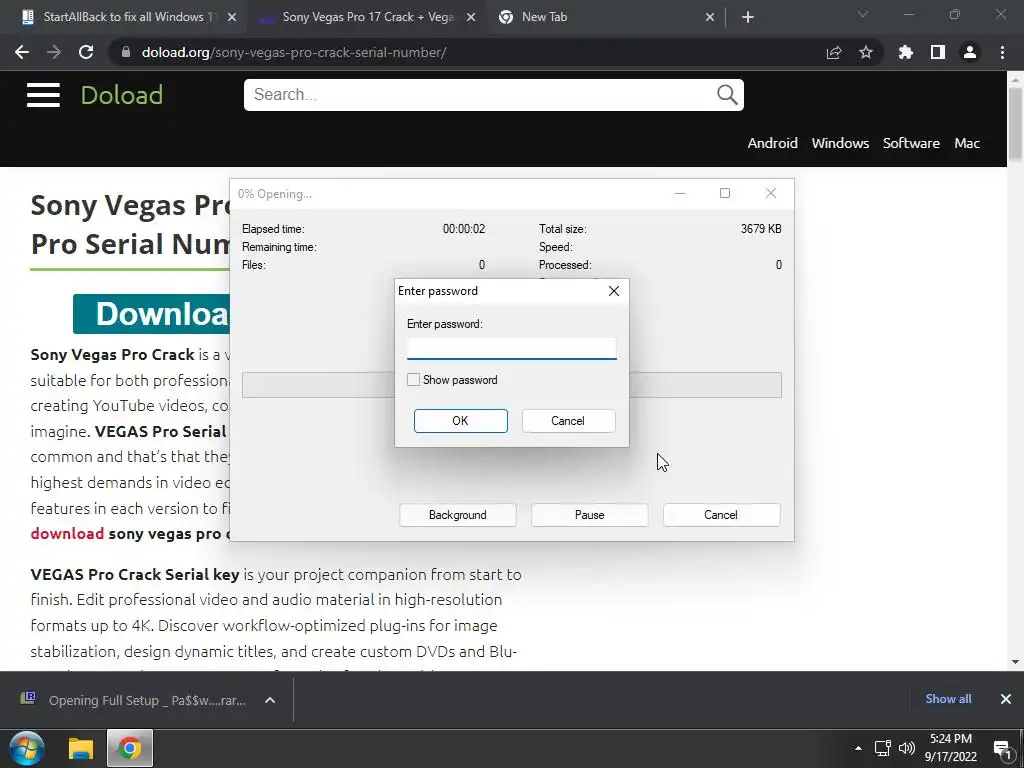Image resolution: width=1024 pixels, height=768 pixels.
Task: Dismiss the downloads bar with X
Action: [1006, 699]
